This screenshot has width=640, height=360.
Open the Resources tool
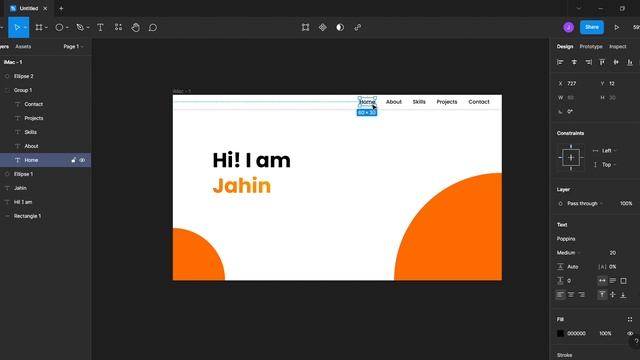pyautogui.click(x=118, y=27)
